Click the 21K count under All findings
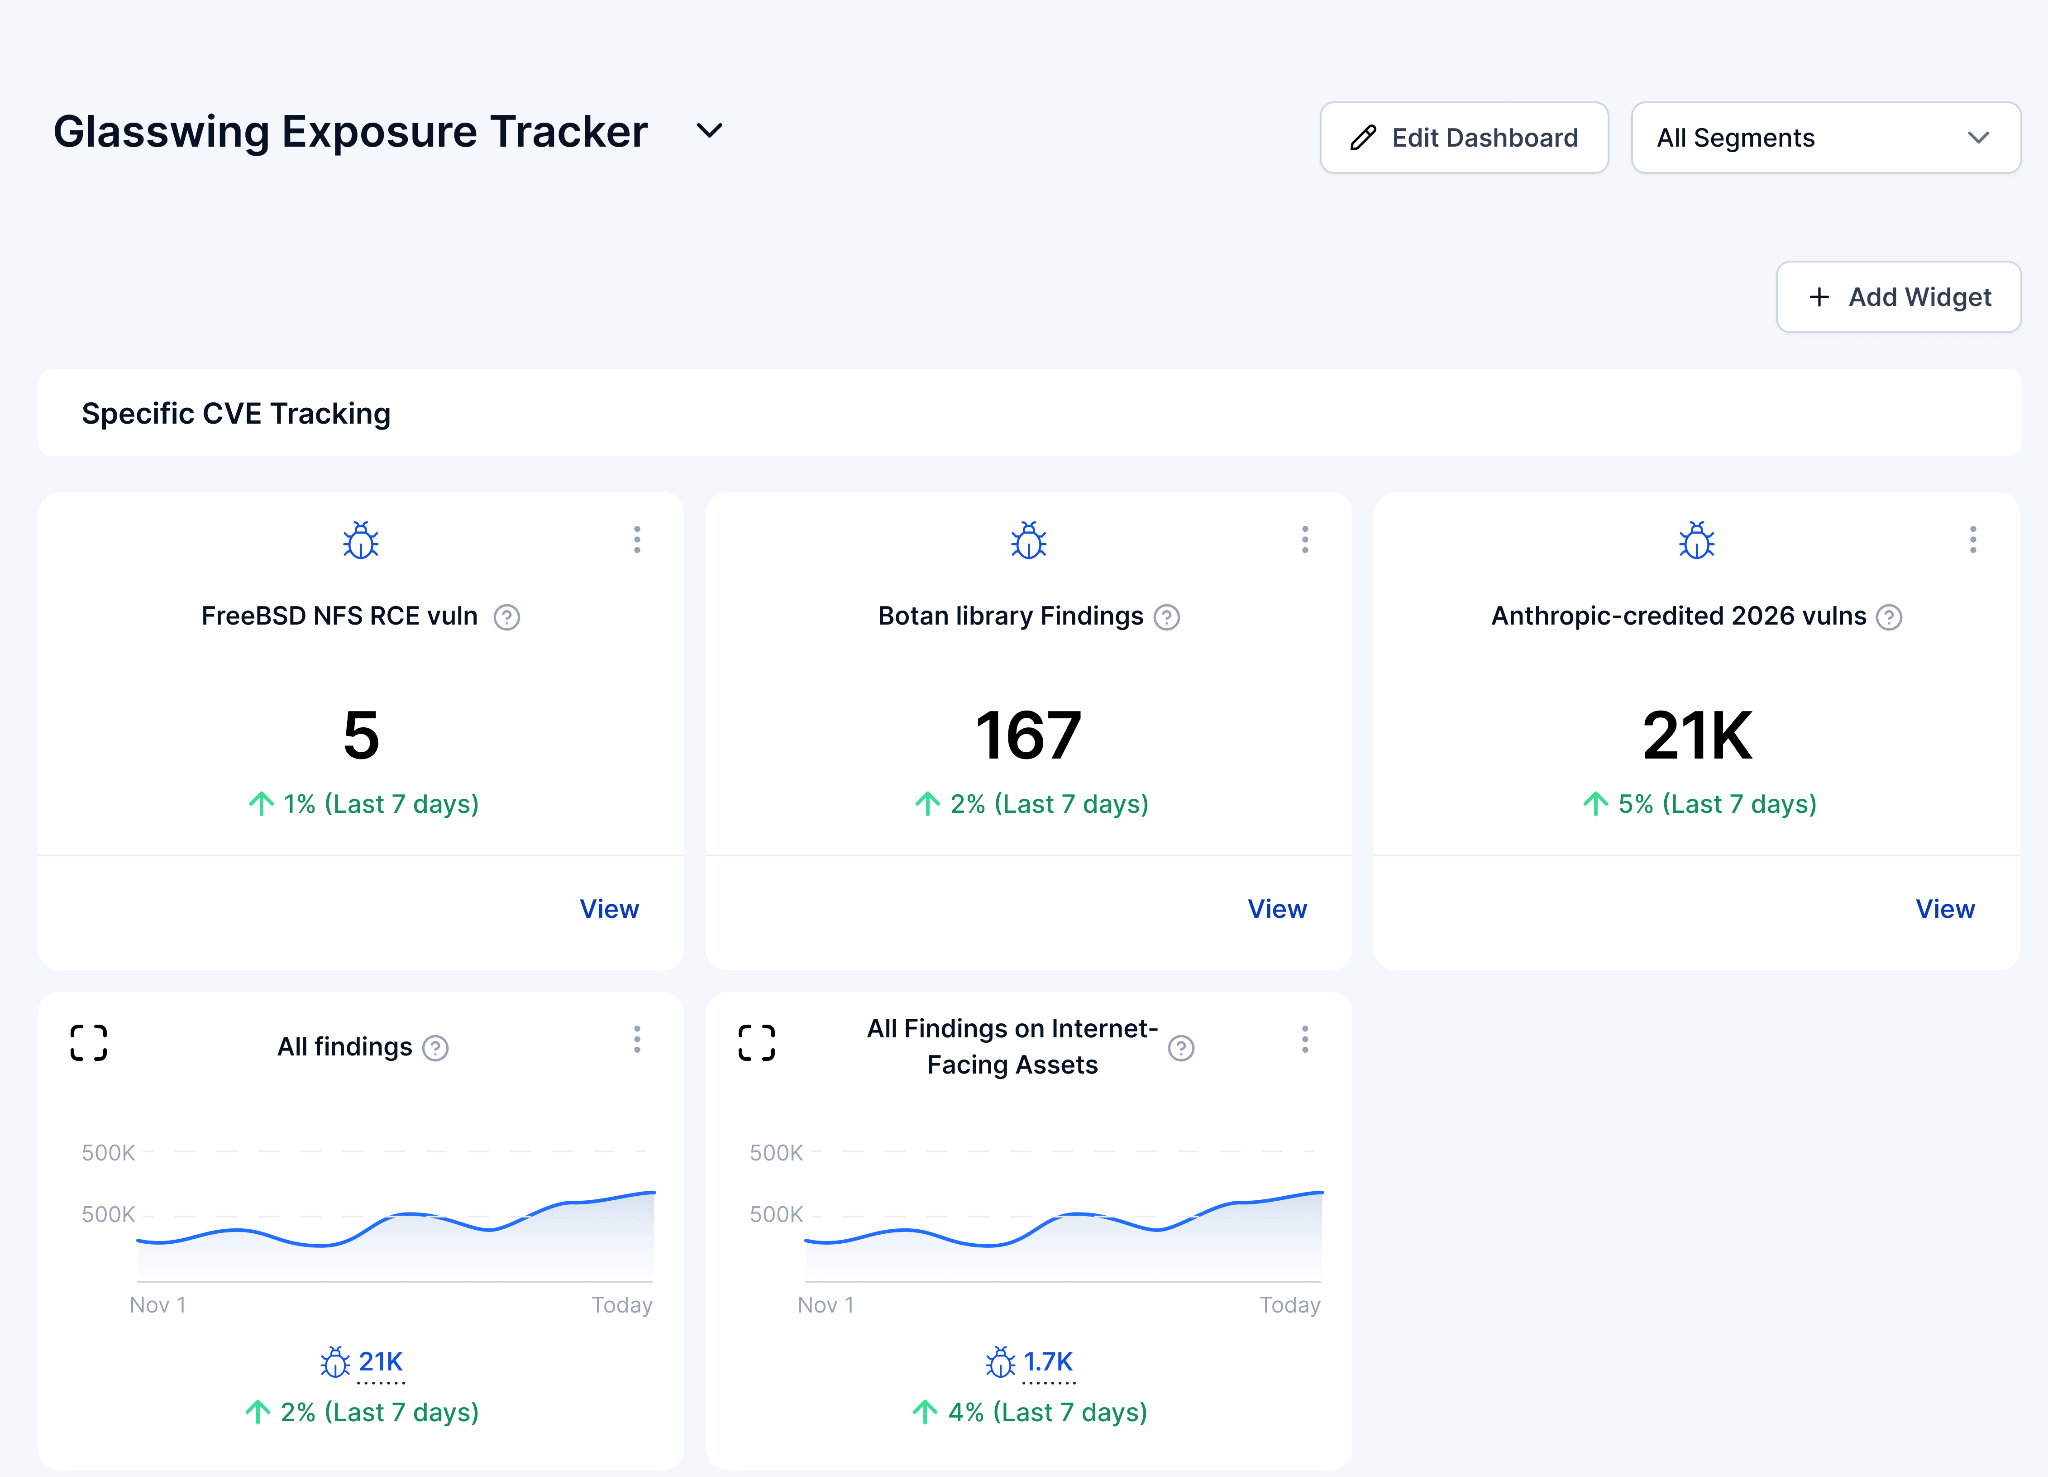 pos(380,1362)
